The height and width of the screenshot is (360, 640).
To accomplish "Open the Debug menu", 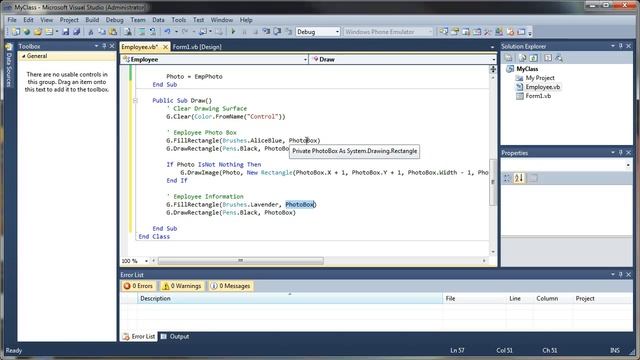I will click(114, 20).
